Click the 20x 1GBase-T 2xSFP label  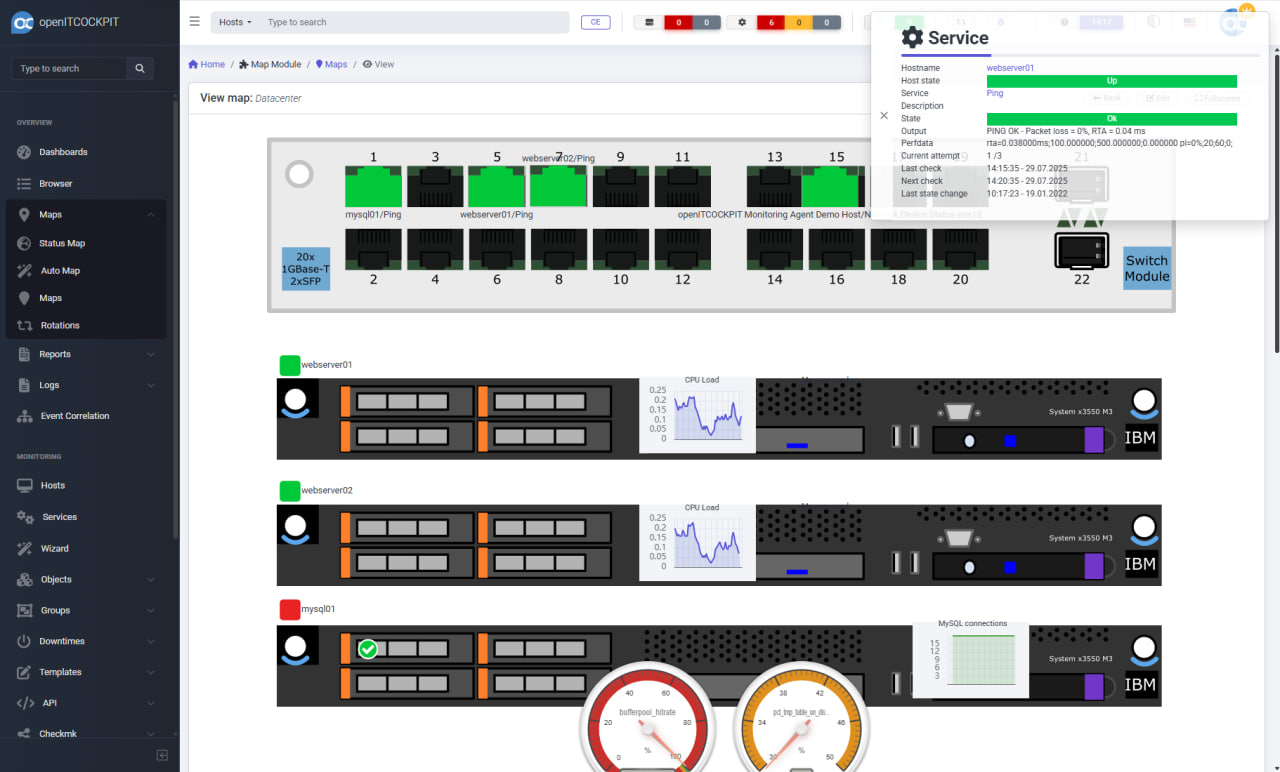(306, 268)
